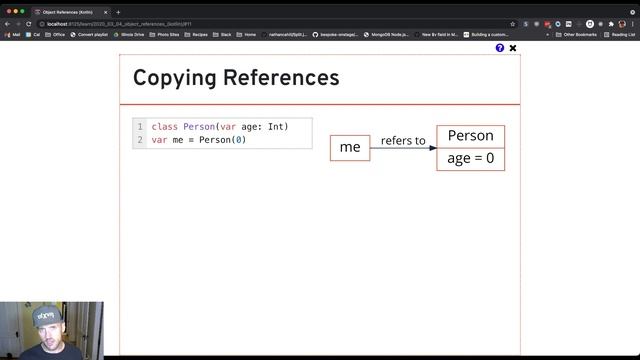Screen dimensions: 640x360
Task: Click the presenter webcam video thumbnail
Action: tap(52, 331)
